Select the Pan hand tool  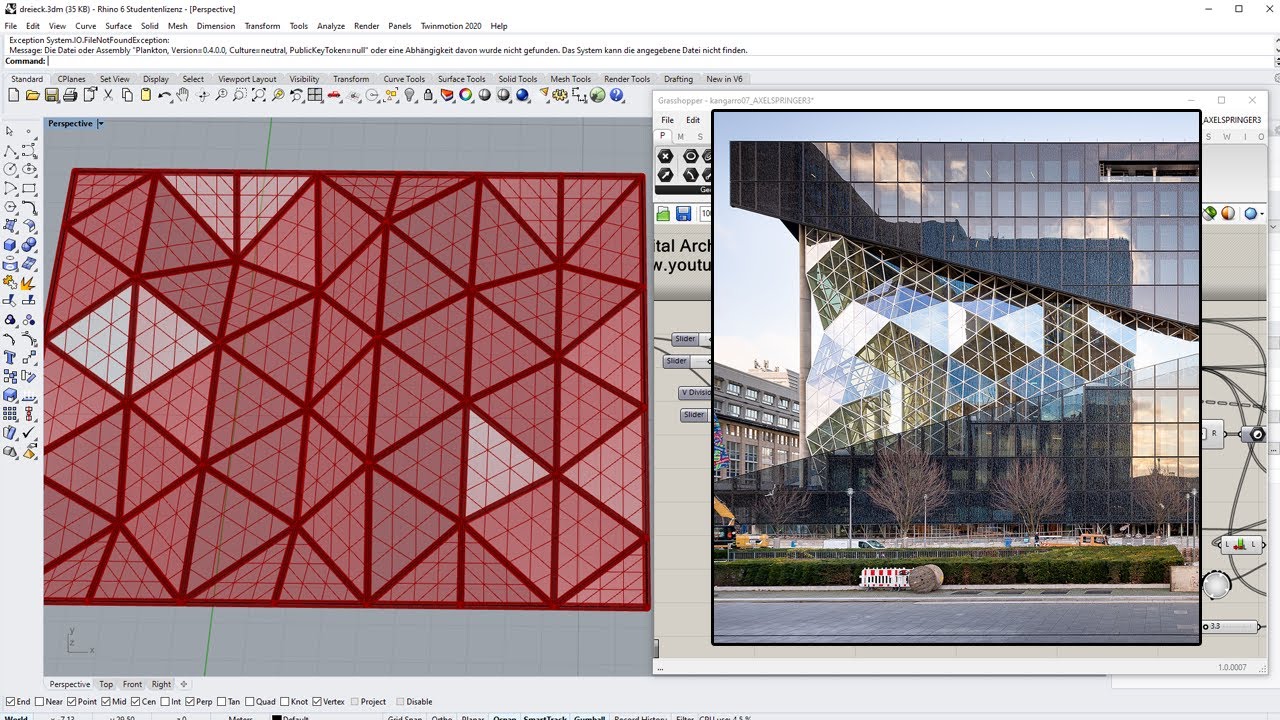[183, 95]
